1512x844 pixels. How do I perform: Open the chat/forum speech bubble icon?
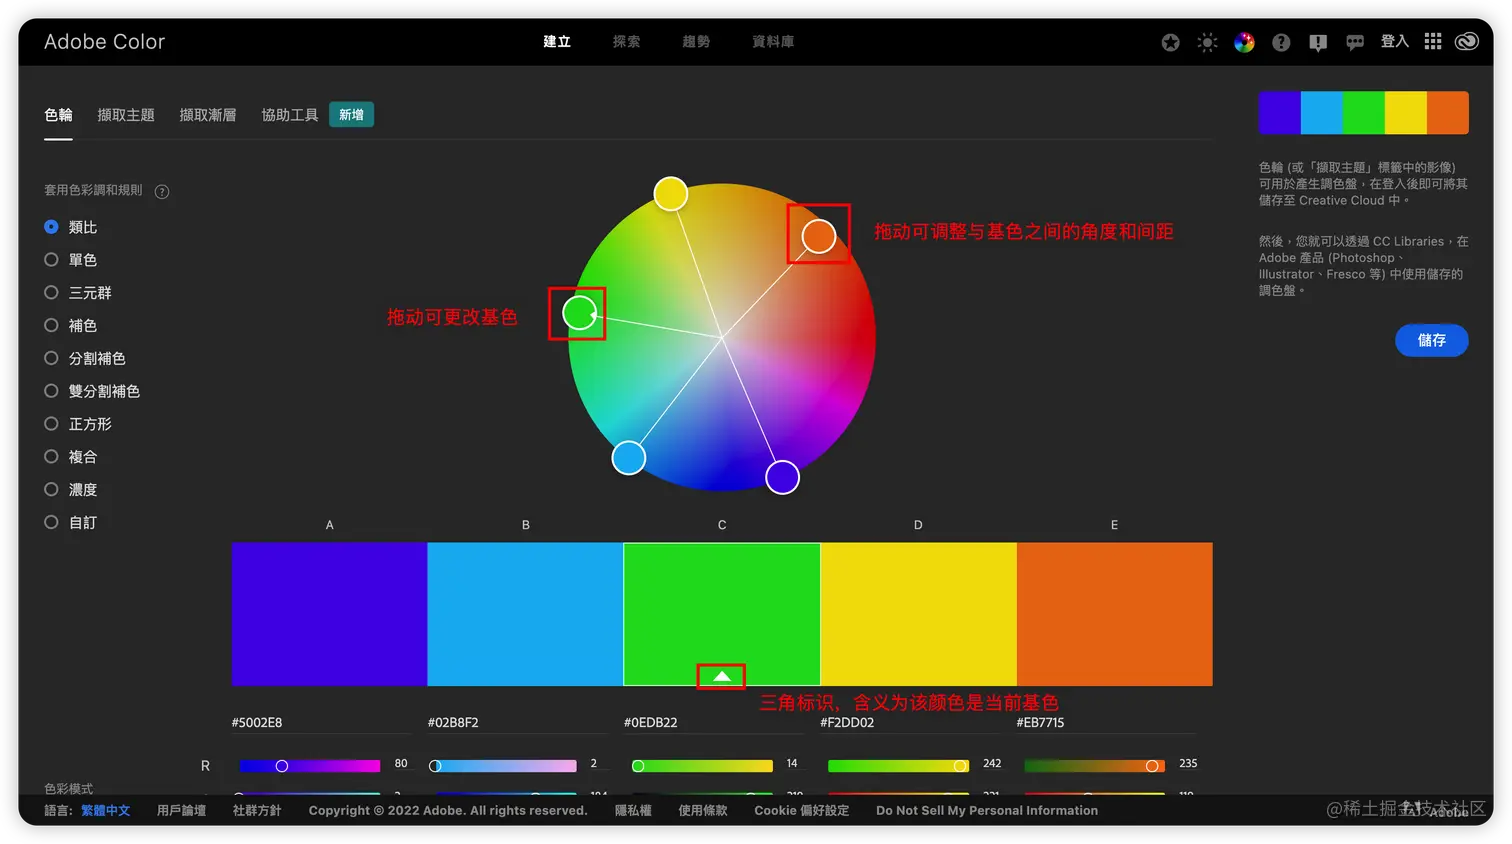pos(1355,42)
